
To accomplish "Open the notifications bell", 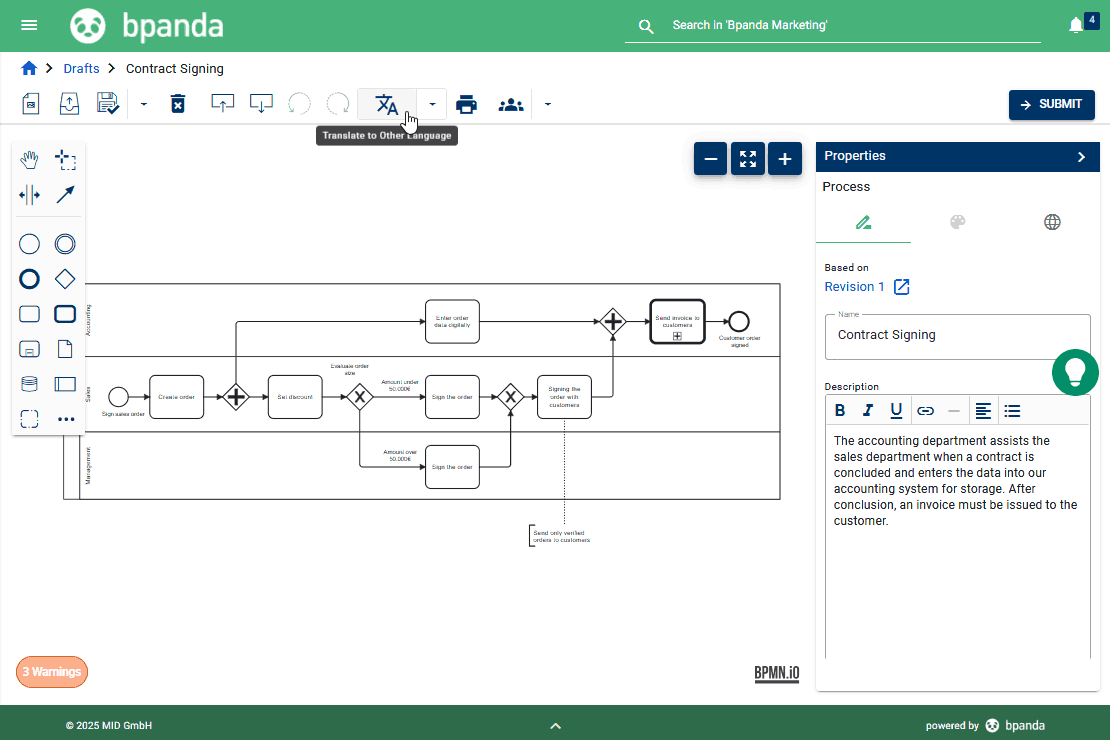I will [1076, 25].
